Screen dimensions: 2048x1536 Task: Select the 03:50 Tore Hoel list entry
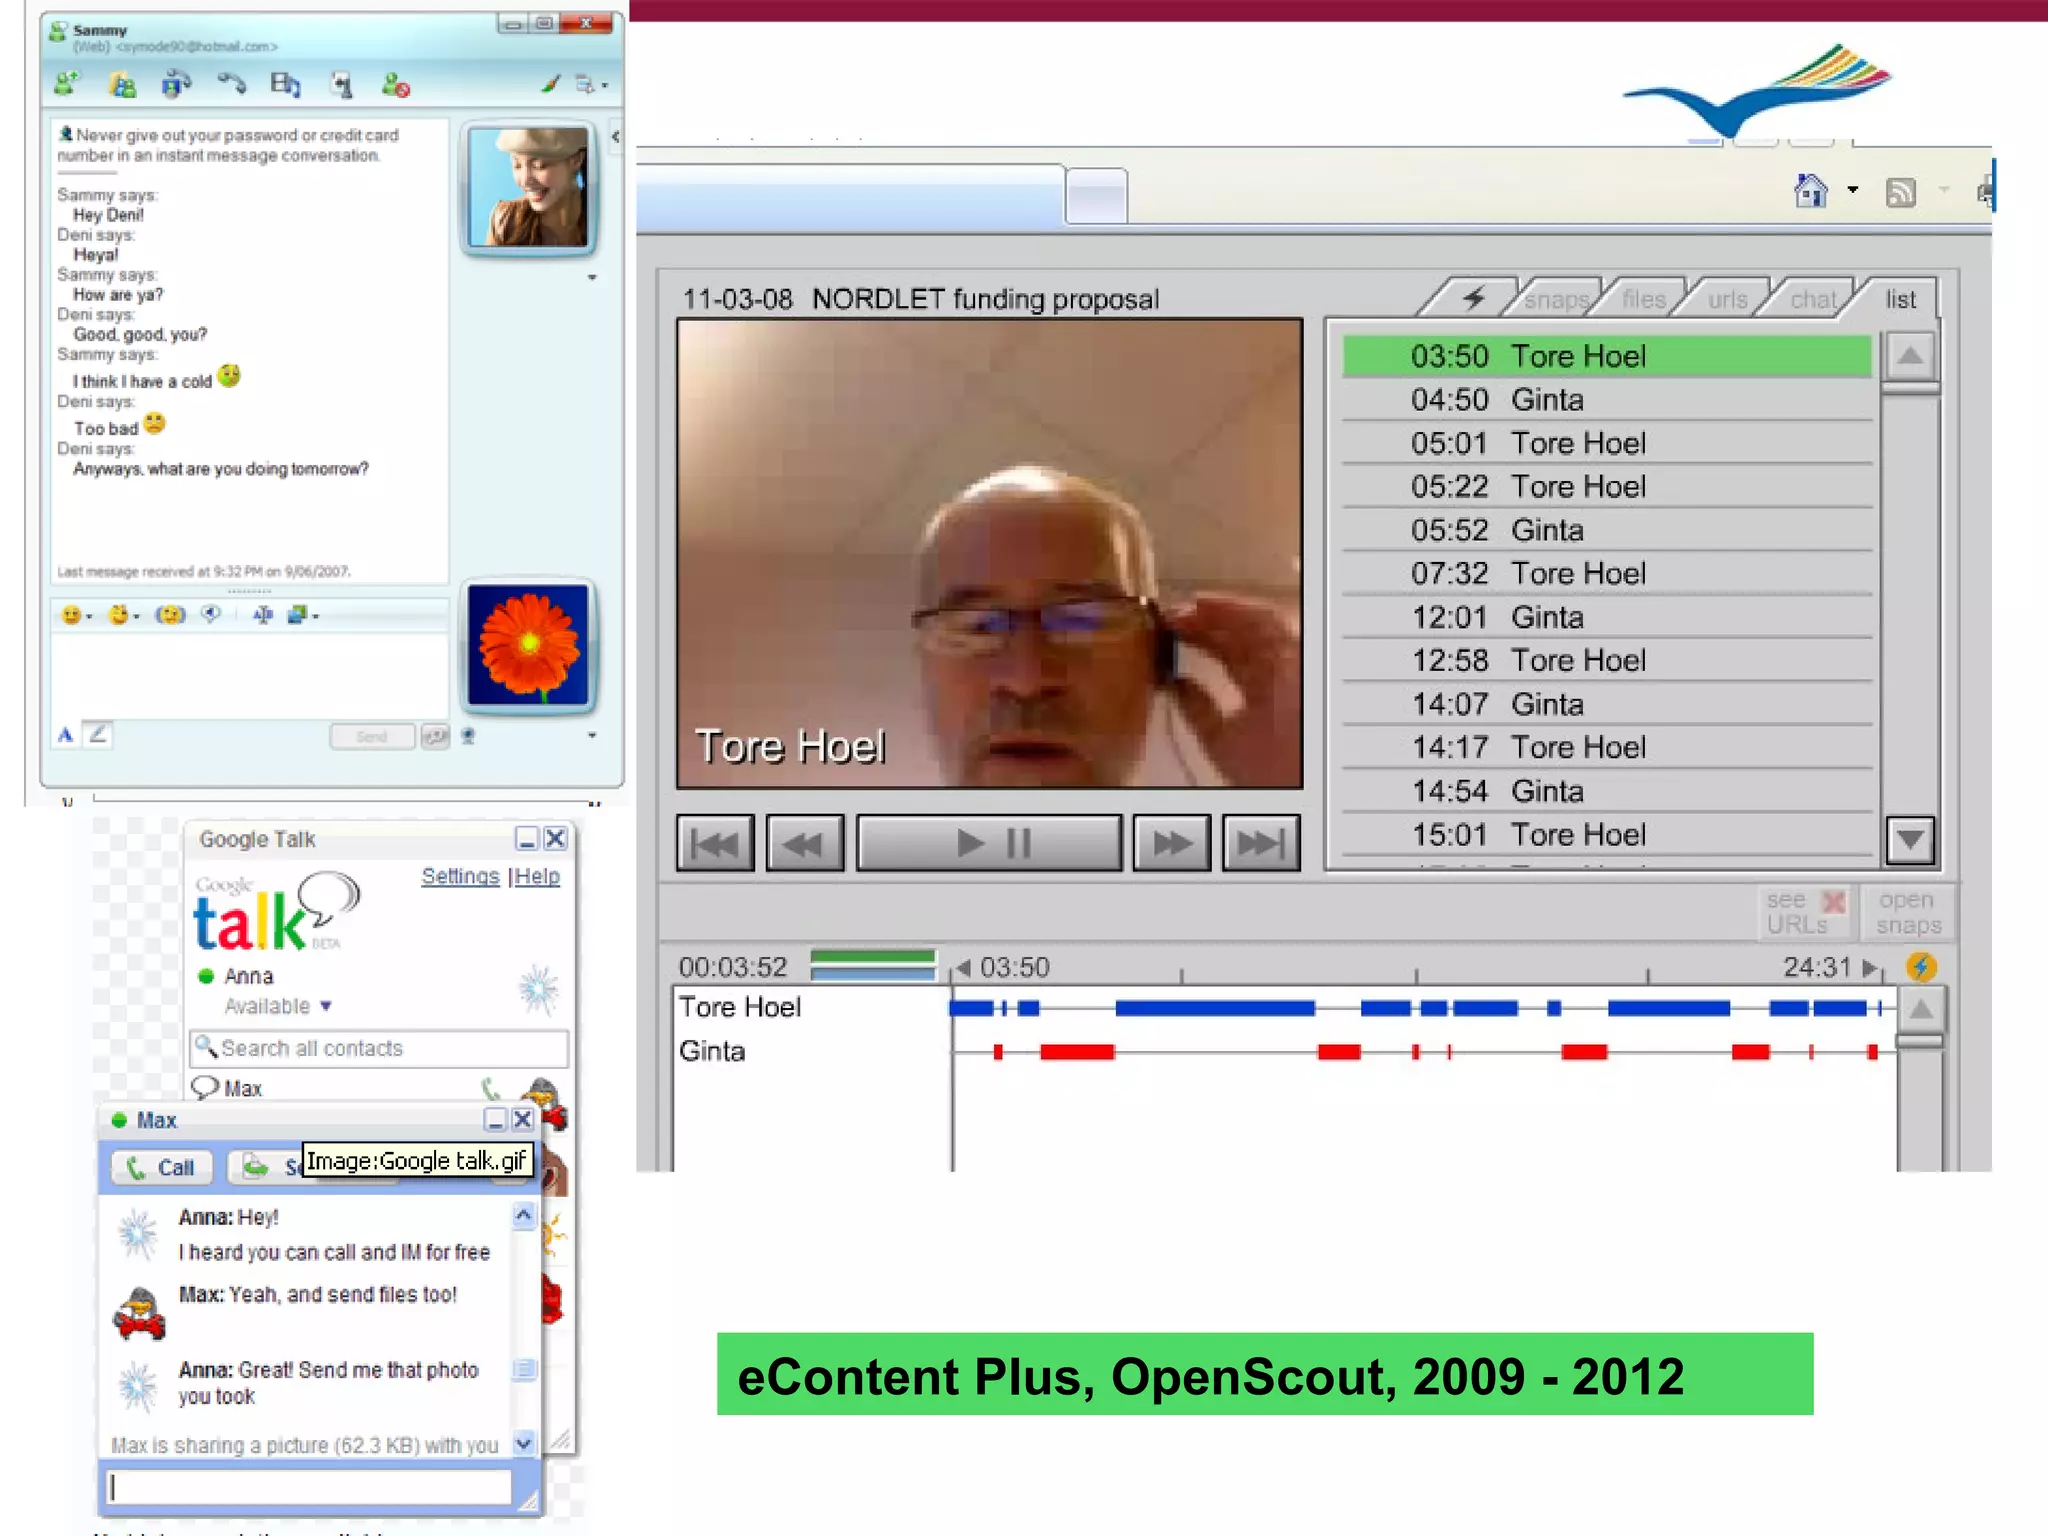1606,356
